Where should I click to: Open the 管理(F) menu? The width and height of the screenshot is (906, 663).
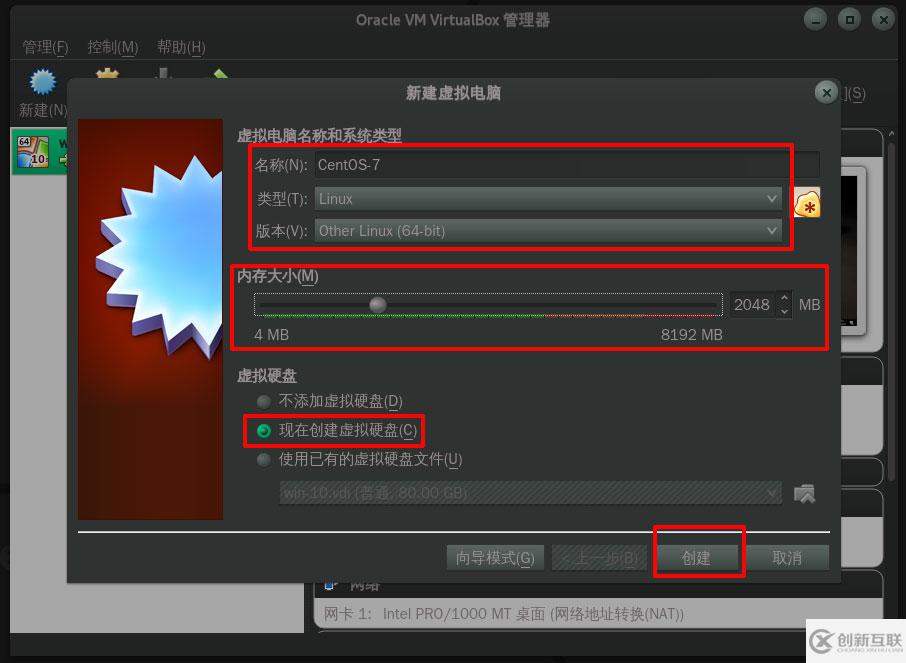click(x=45, y=47)
